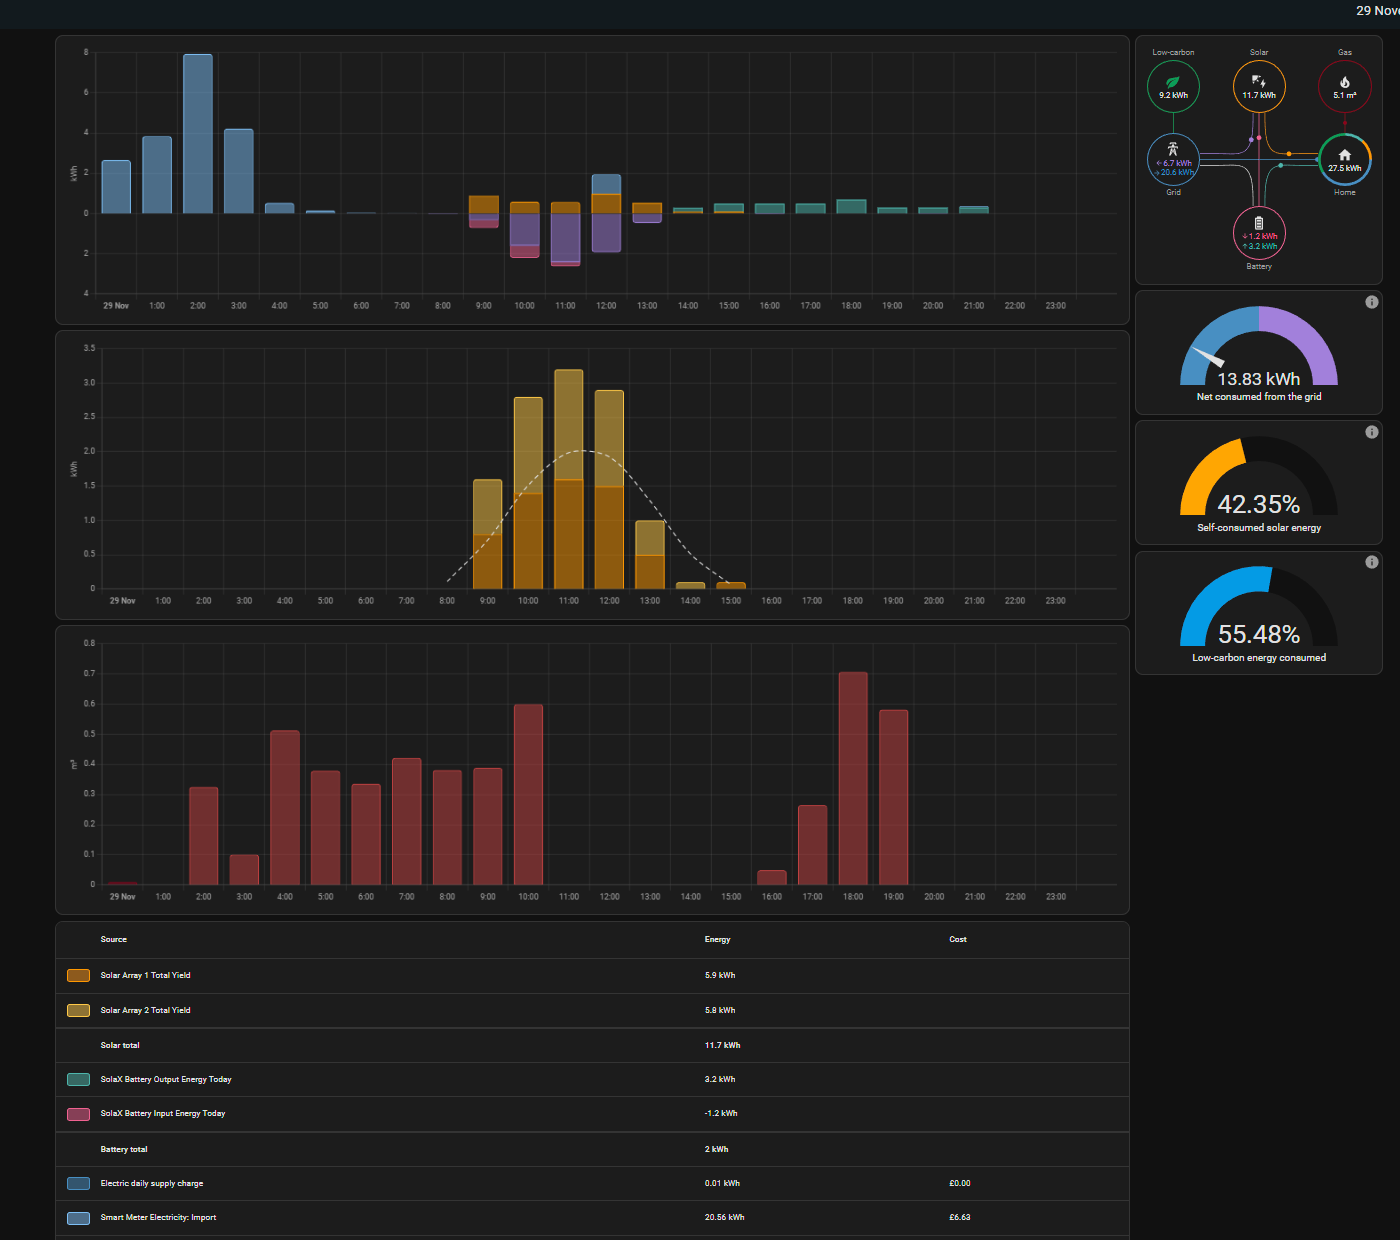Click the £0.00 cost value

tap(960, 1183)
